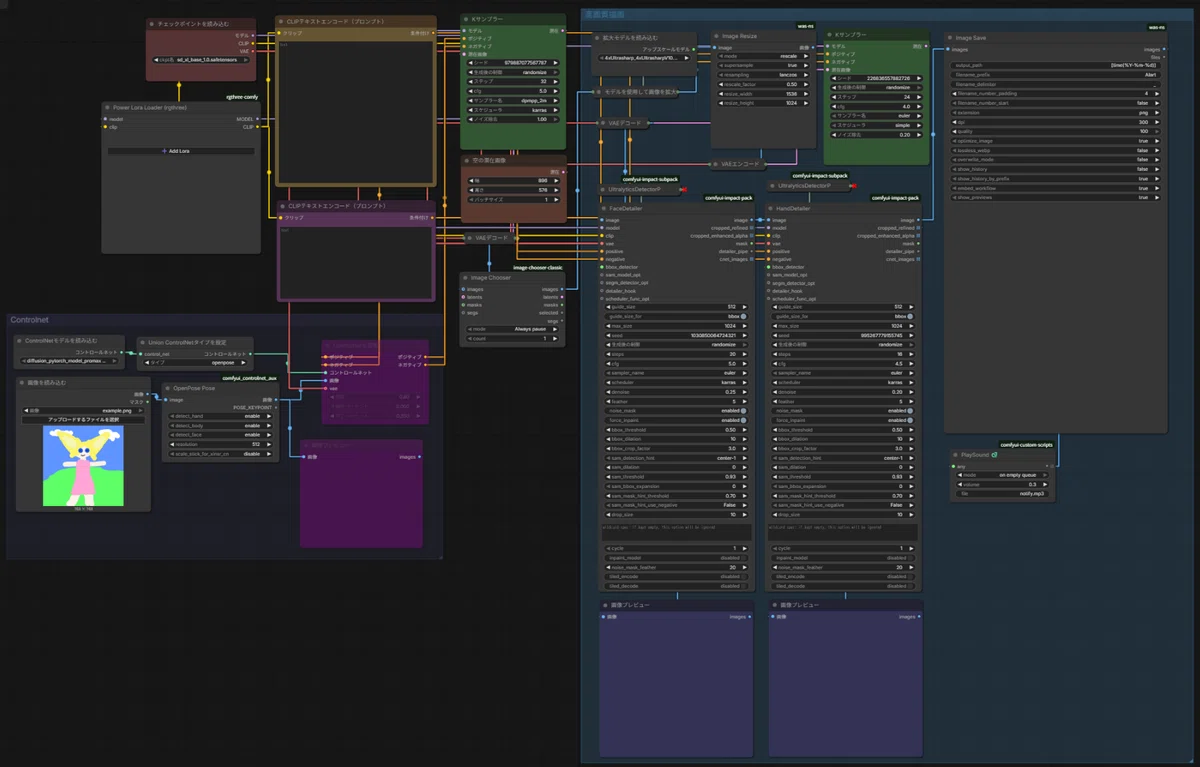Screen dimensions: 1200x767
Task: Open the sd_xl_base_1.0.safetensors checkpoint selector
Action: [200, 59]
